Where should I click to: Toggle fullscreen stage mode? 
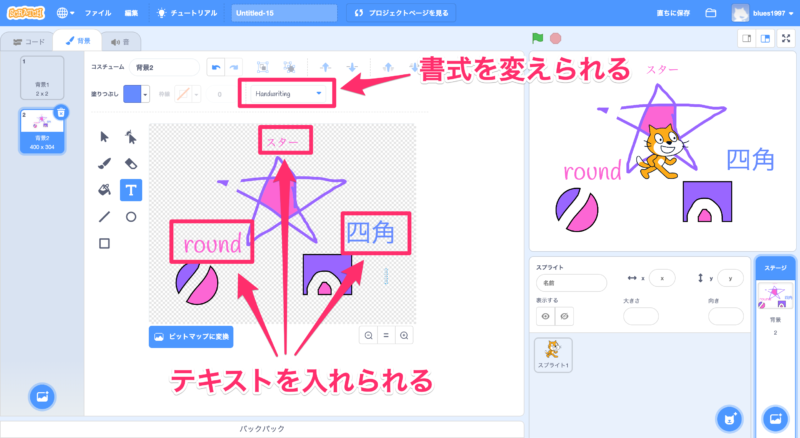tap(786, 38)
